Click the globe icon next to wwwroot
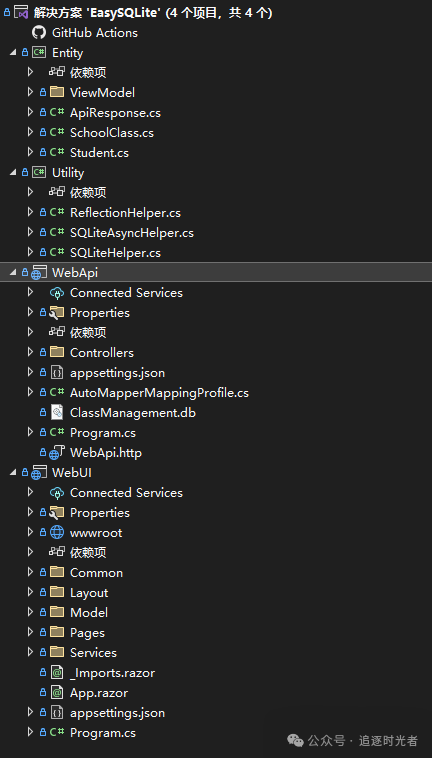432x758 pixels. 57,532
